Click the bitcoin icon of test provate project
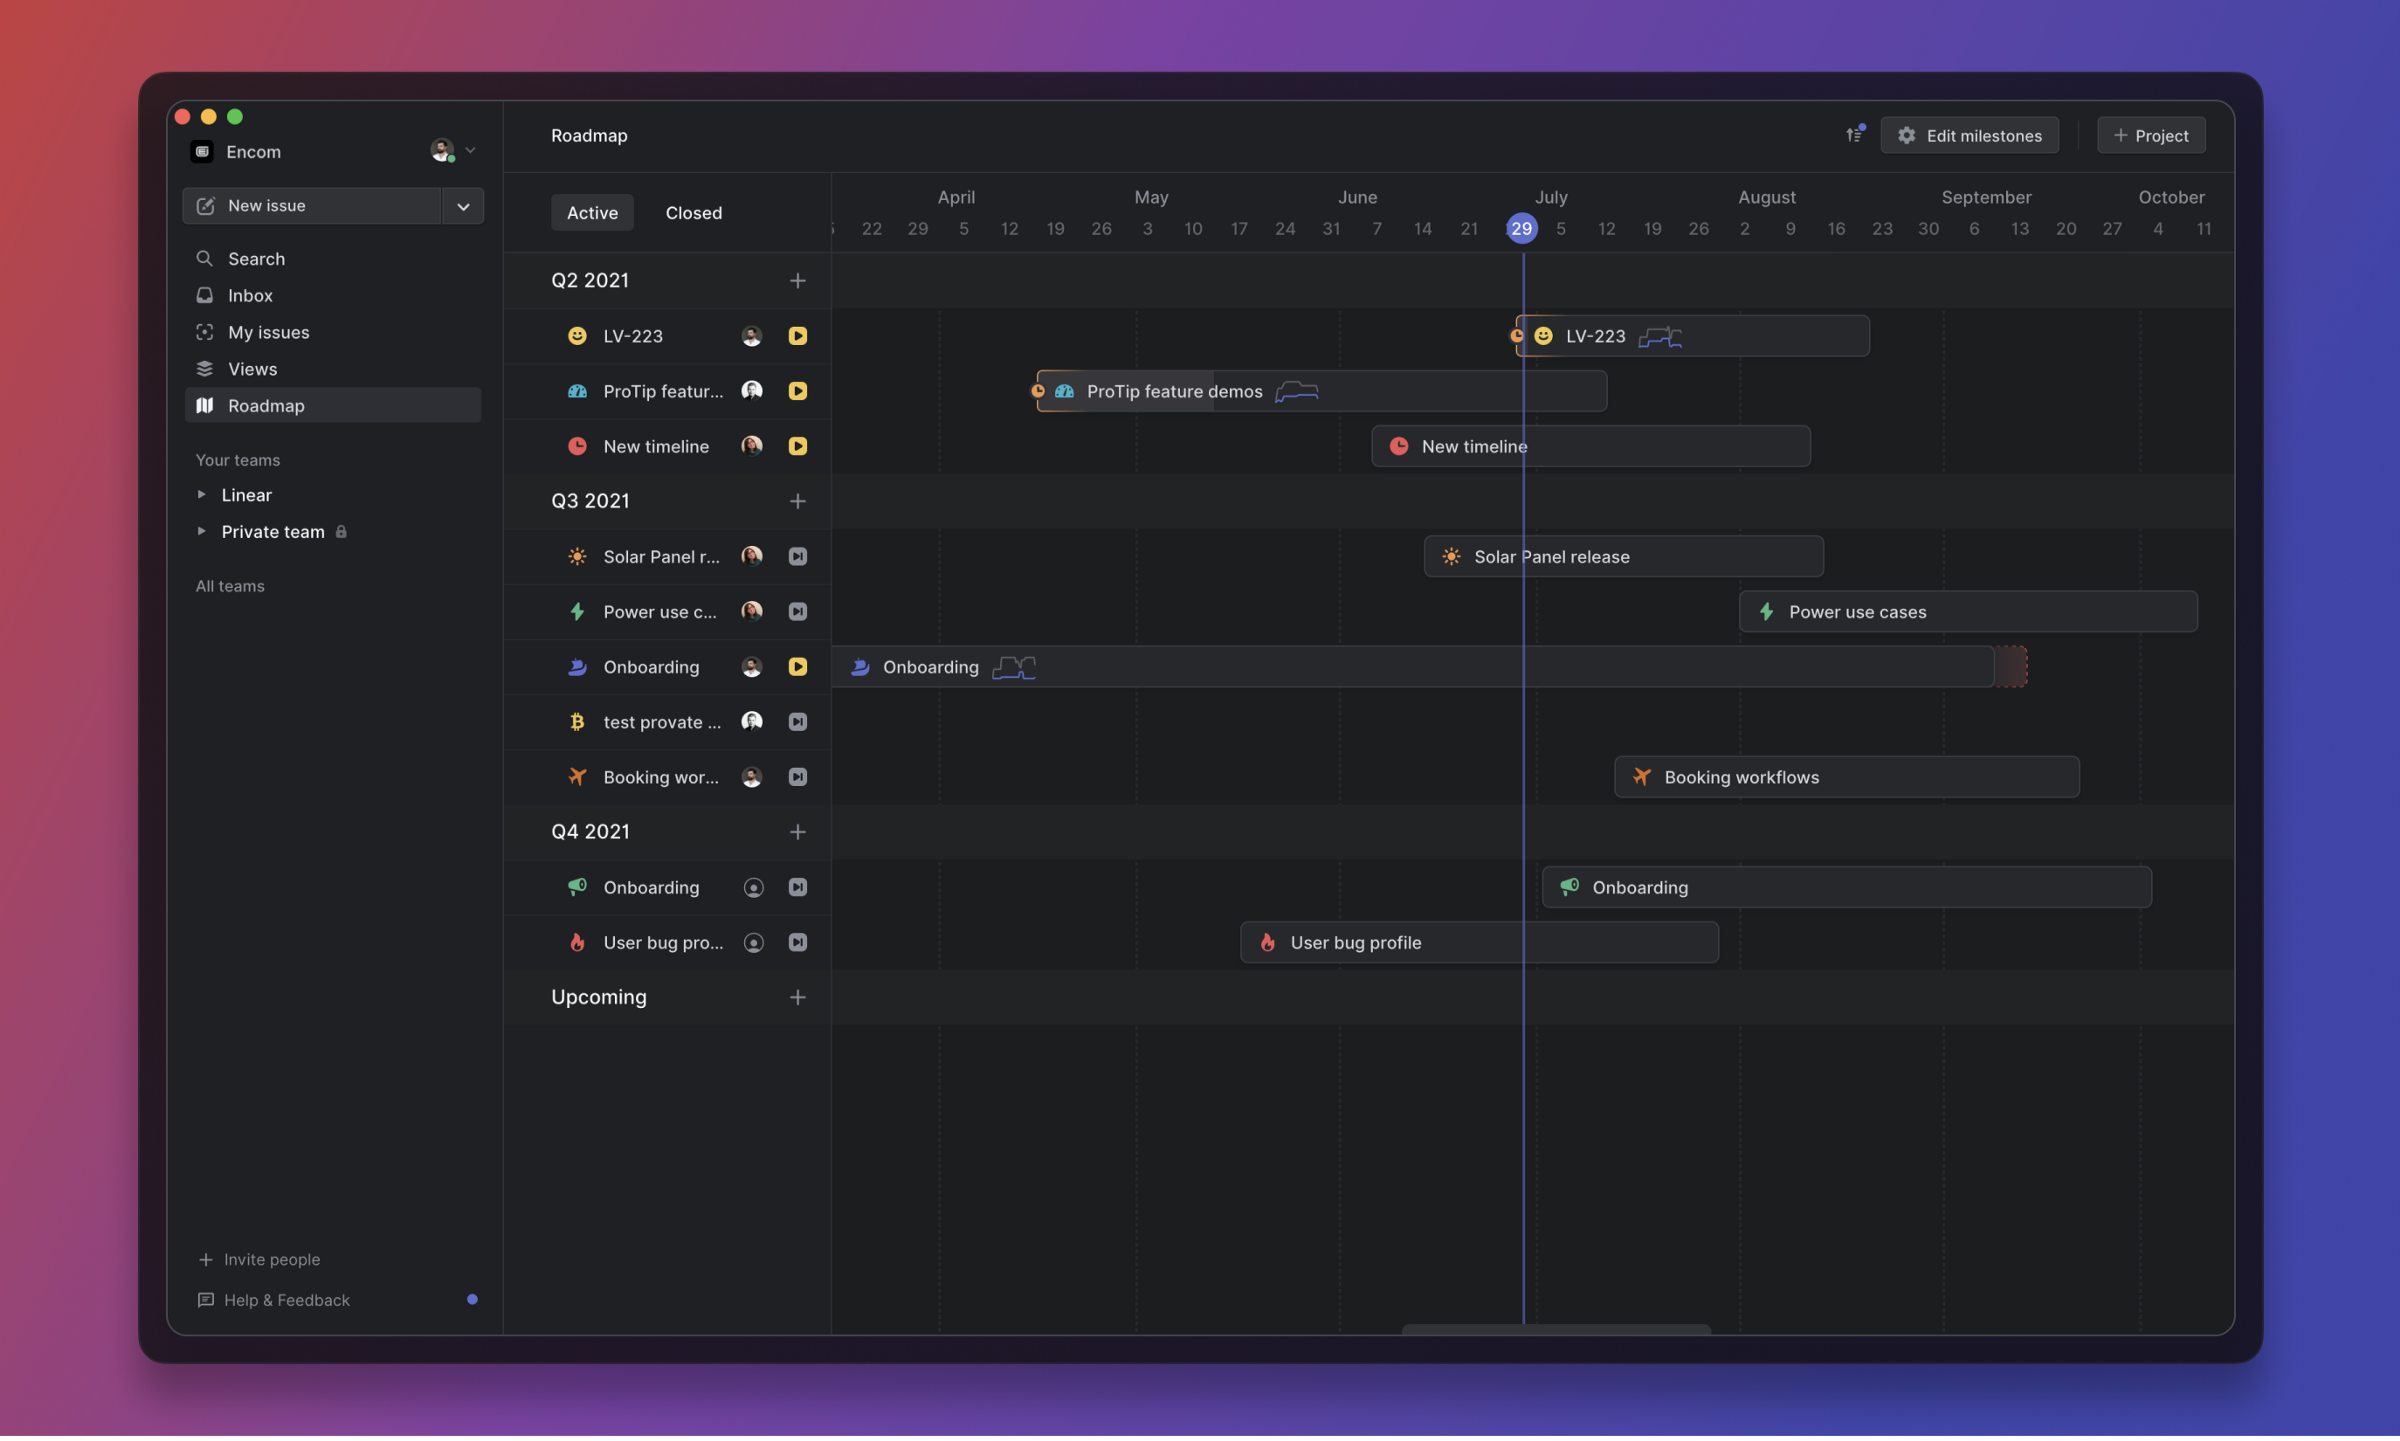2400x1441 pixels. pyautogui.click(x=577, y=722)
